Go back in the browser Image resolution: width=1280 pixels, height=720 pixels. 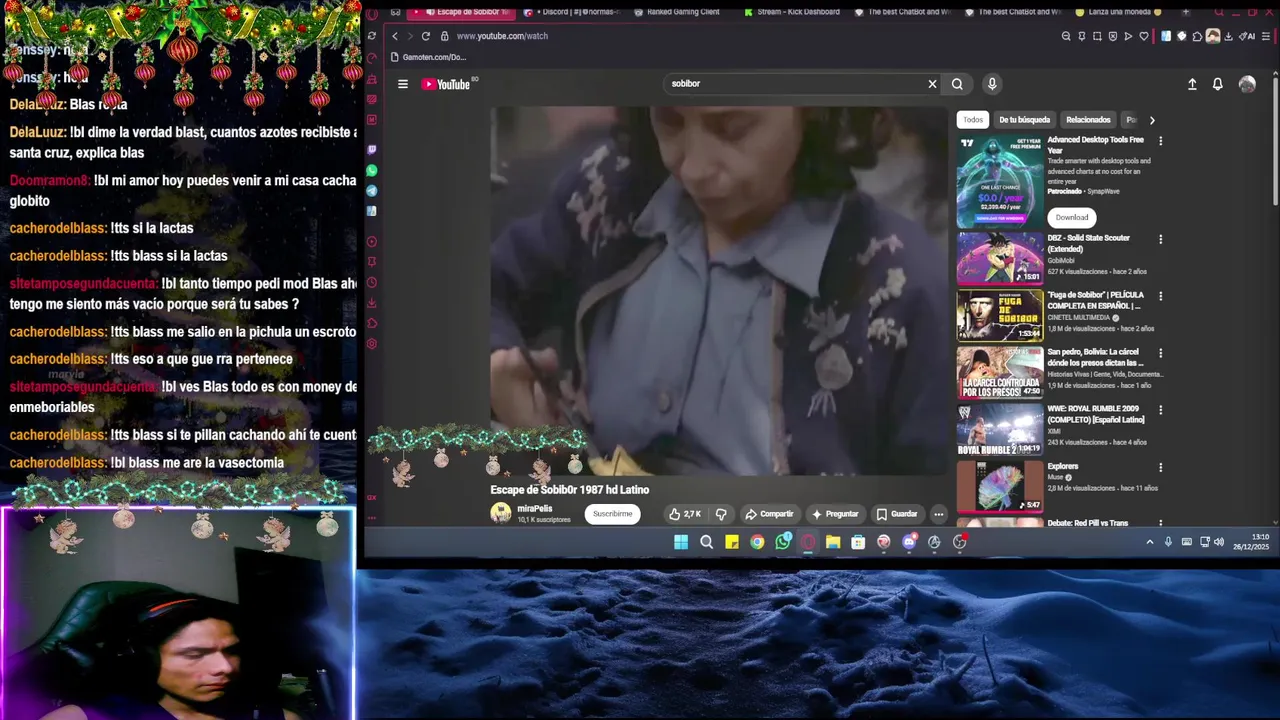tap(394, 36)
